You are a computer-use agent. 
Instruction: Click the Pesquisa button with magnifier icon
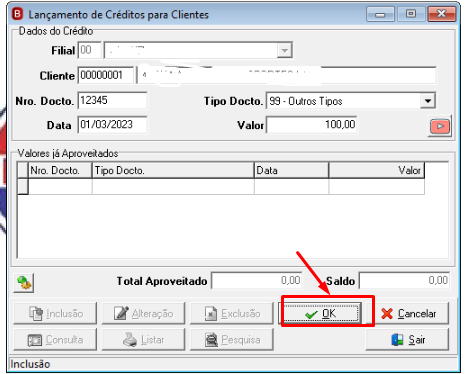(232, 340)
